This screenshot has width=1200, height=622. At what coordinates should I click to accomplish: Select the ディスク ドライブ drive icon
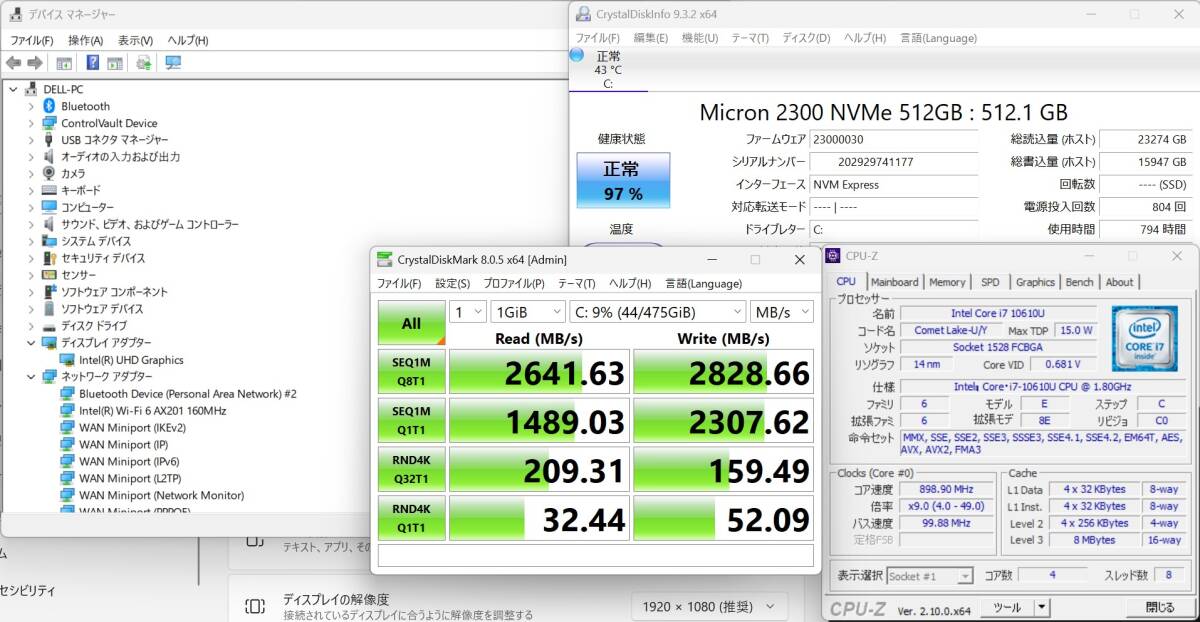click(x=49, y=326)
